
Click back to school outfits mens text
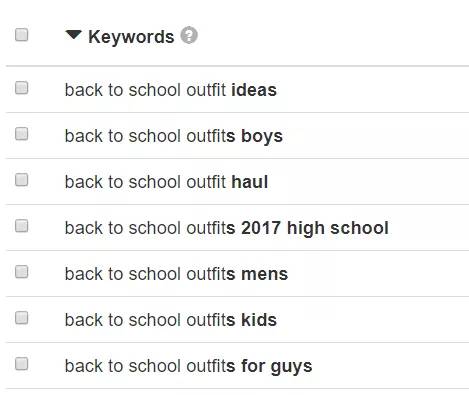coord(176,274)
